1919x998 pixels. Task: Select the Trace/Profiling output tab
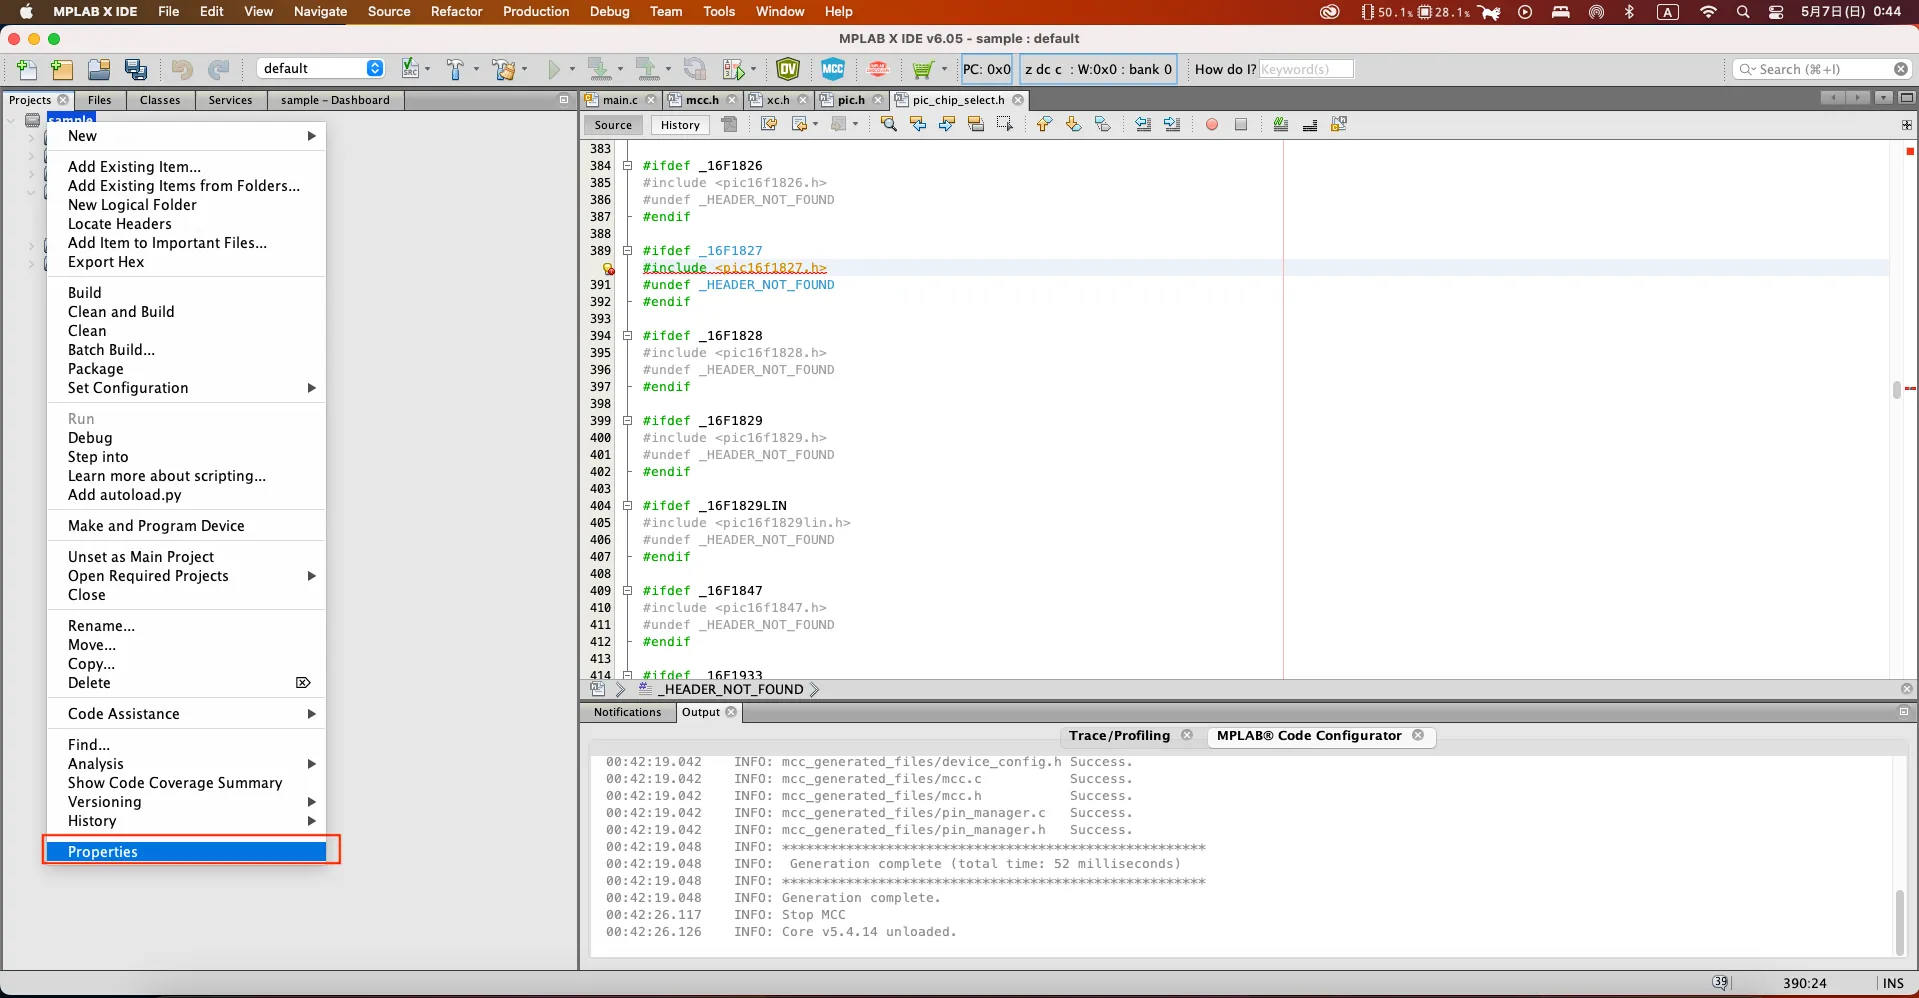click(x=1119, y=735)
